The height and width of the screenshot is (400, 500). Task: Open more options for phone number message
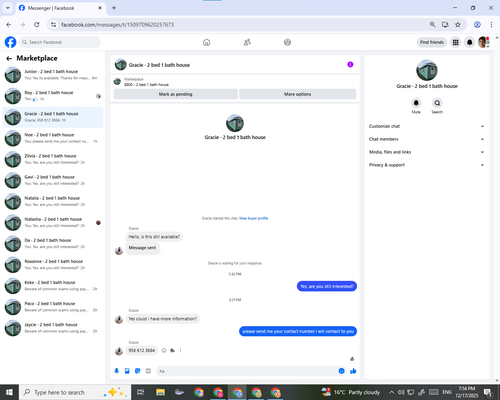coord(180,350)
